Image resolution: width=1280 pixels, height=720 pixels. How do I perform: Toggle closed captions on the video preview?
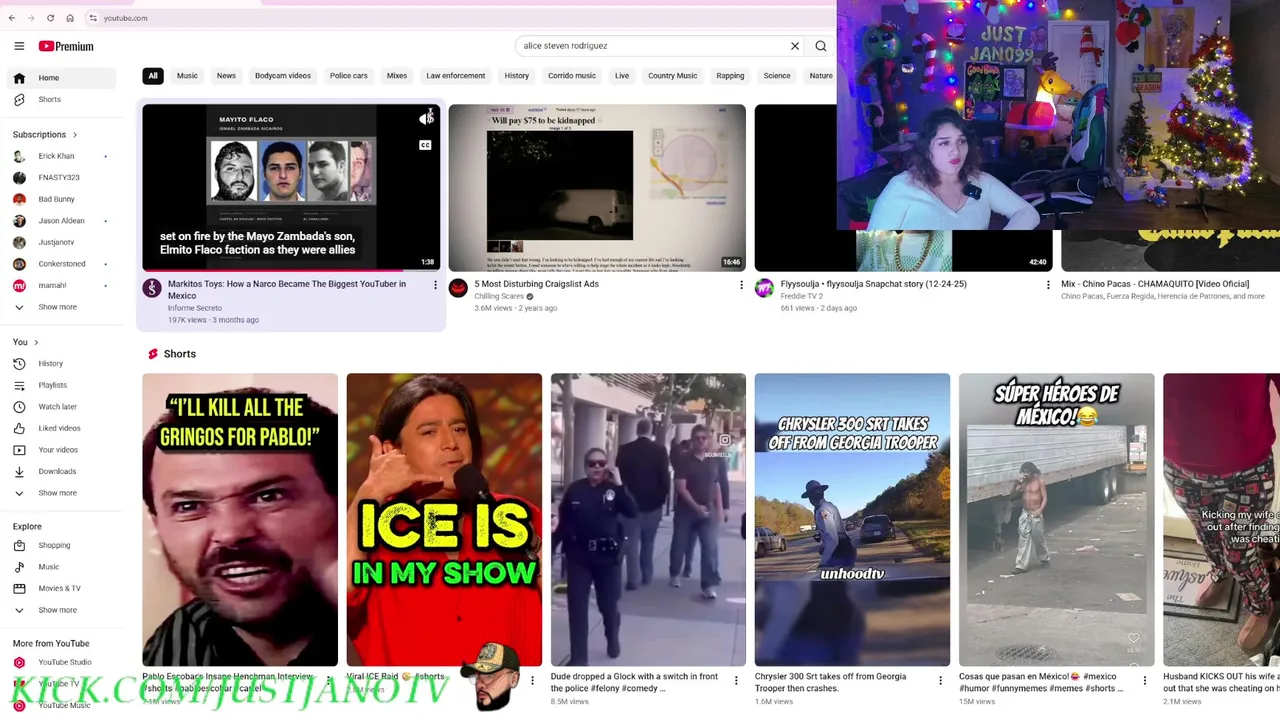point(425,145)
